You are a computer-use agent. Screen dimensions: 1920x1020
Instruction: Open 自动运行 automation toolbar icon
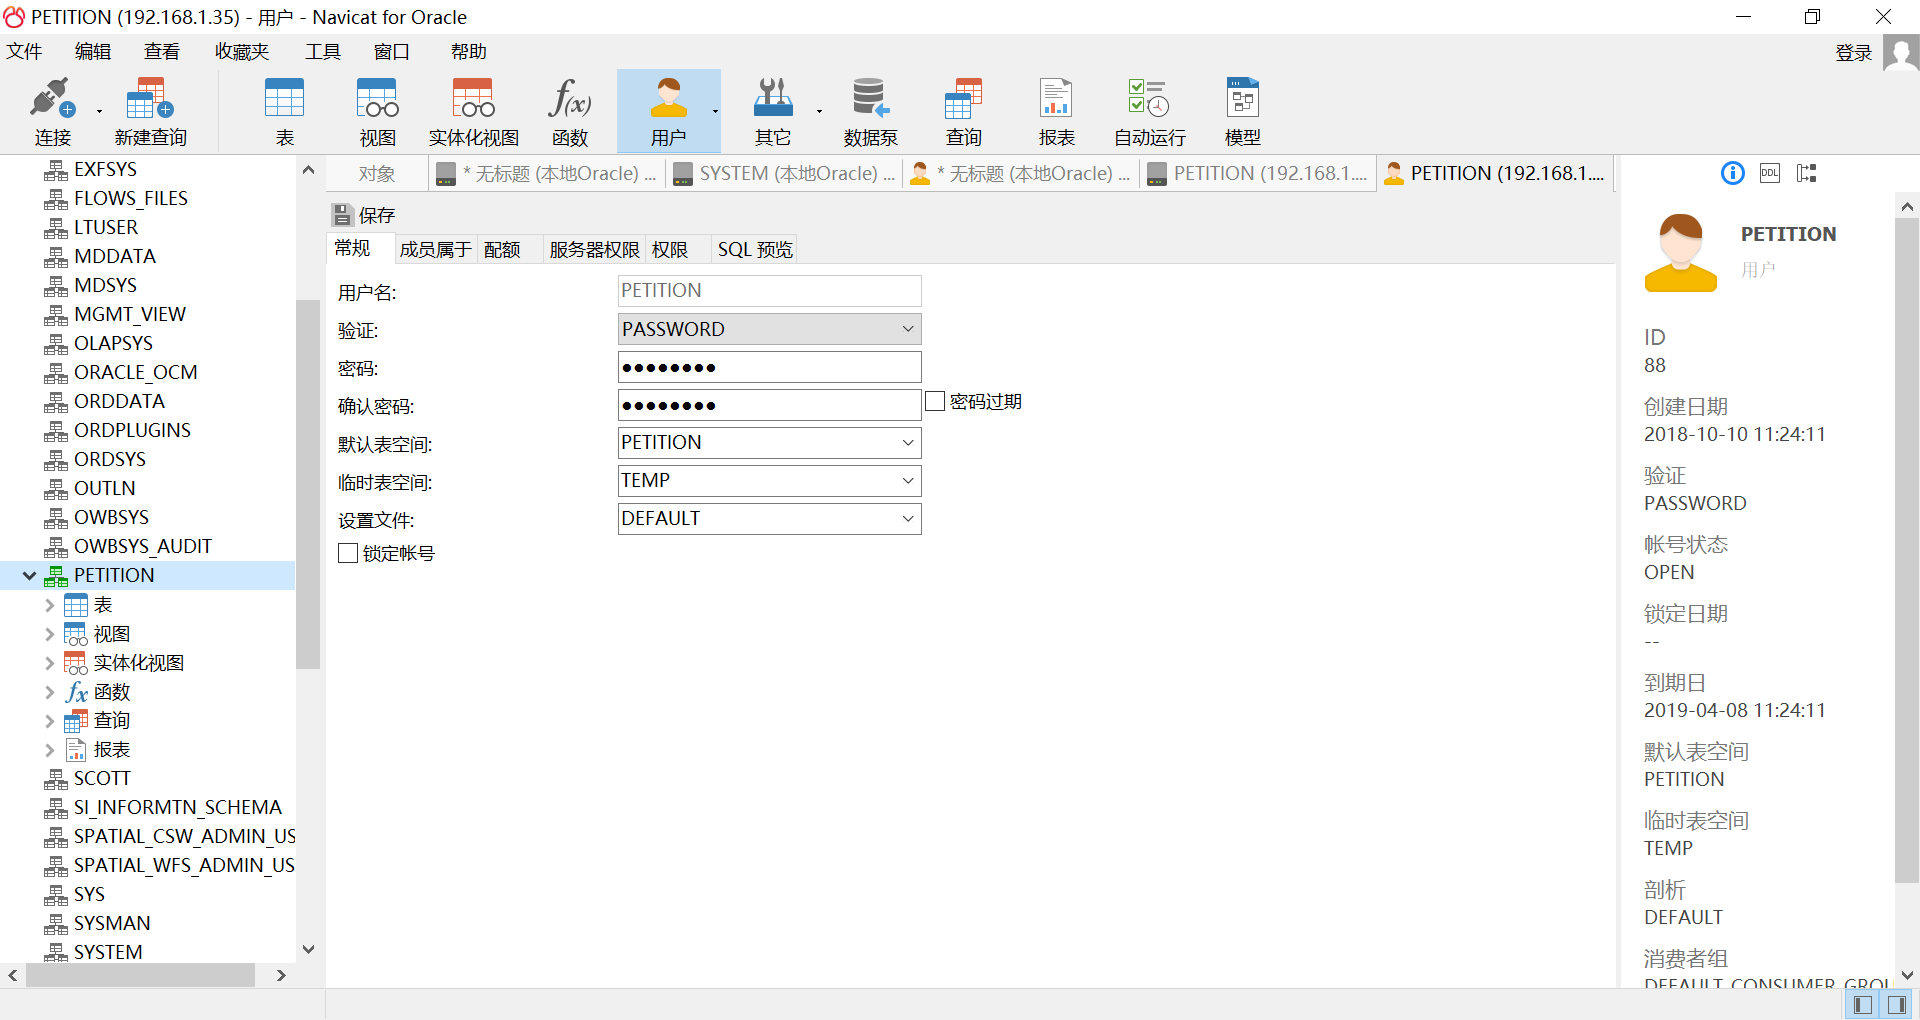click(1149, 100)
